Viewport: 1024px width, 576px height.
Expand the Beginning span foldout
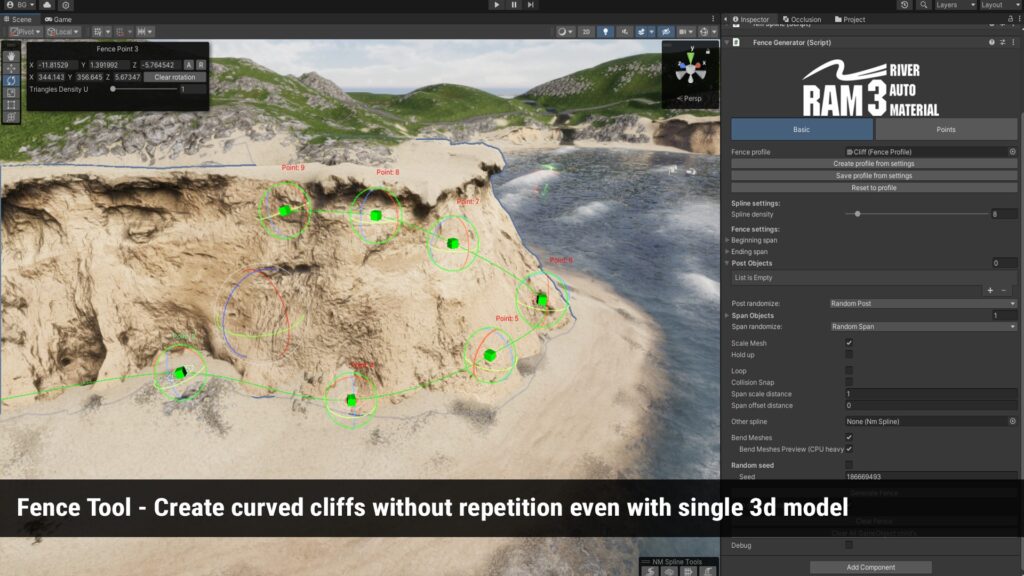(727, 240)
